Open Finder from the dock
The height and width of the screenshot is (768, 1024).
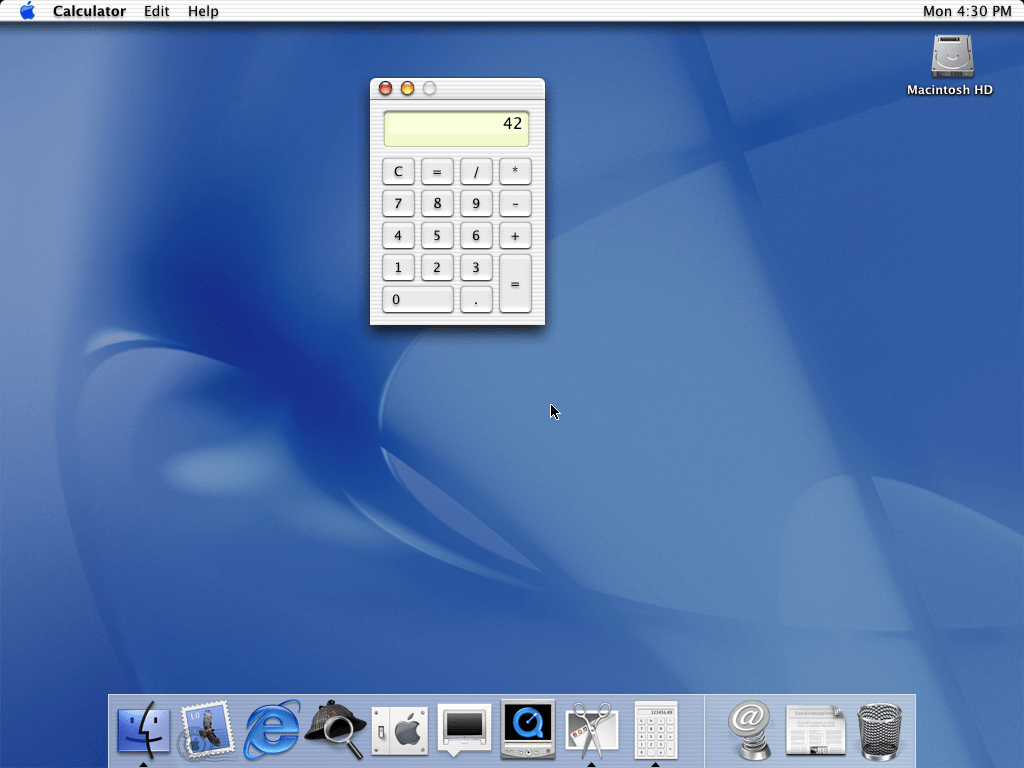tap(144, 729)
